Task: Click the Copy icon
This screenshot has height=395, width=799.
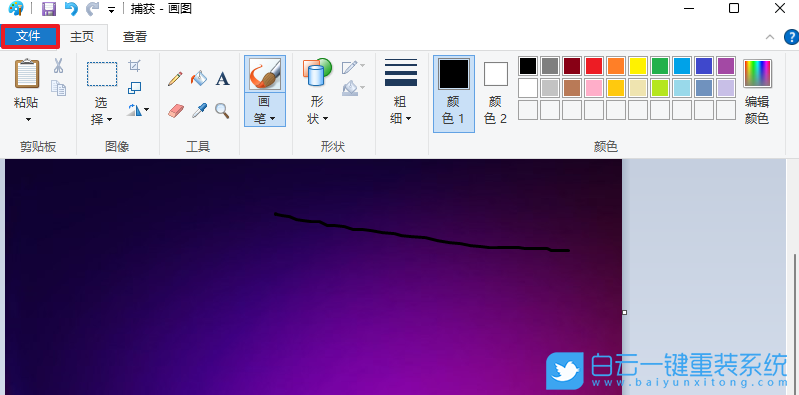Action: point(59,88)
